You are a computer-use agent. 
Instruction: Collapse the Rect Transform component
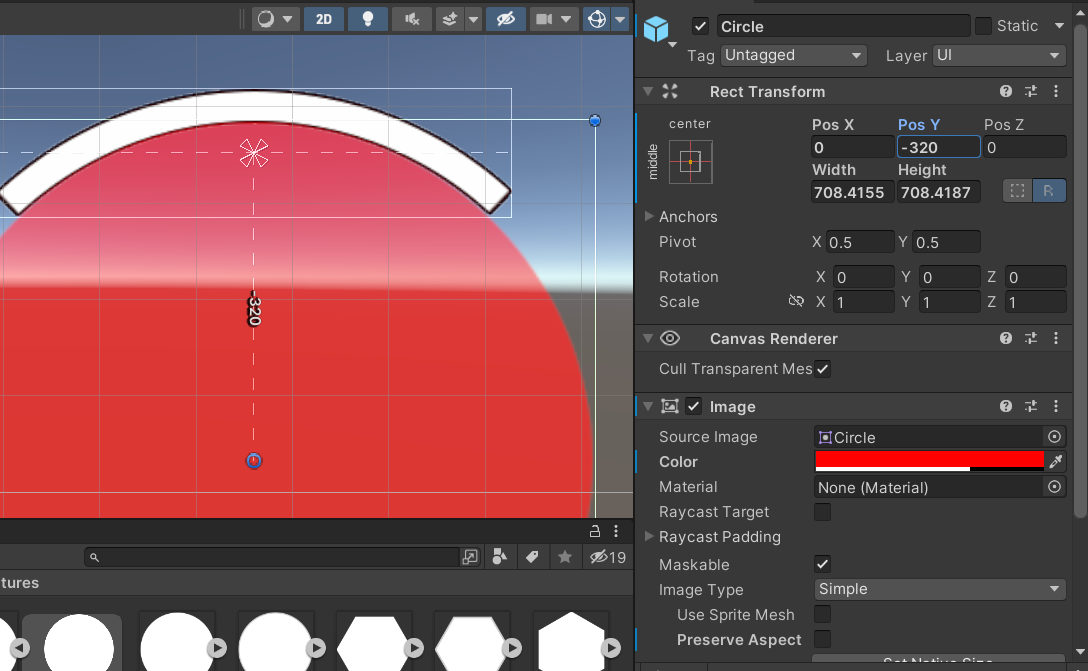click(x=647, y=92)
